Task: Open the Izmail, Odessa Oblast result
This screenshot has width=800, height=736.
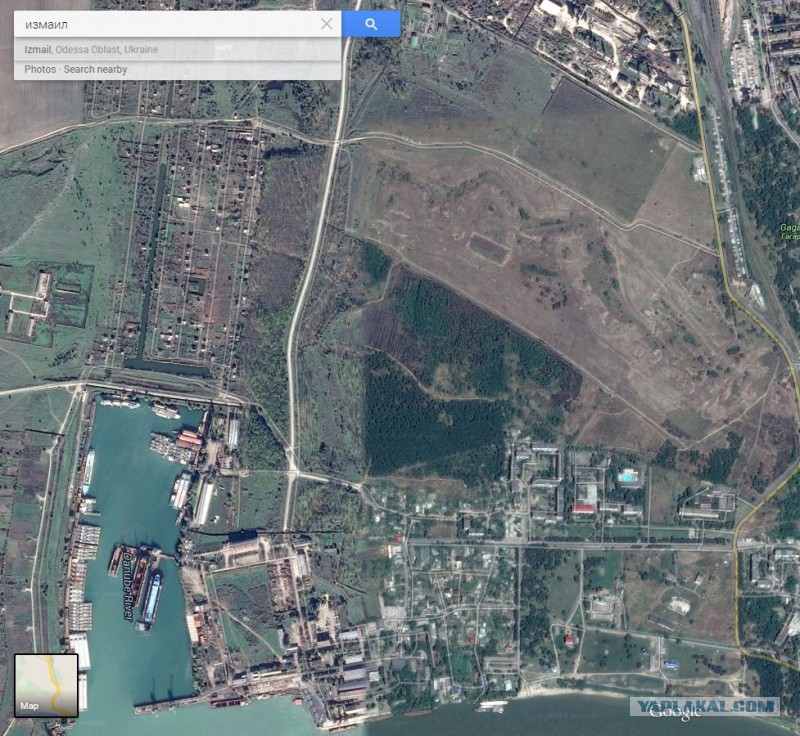Action: tap(178, 49)
